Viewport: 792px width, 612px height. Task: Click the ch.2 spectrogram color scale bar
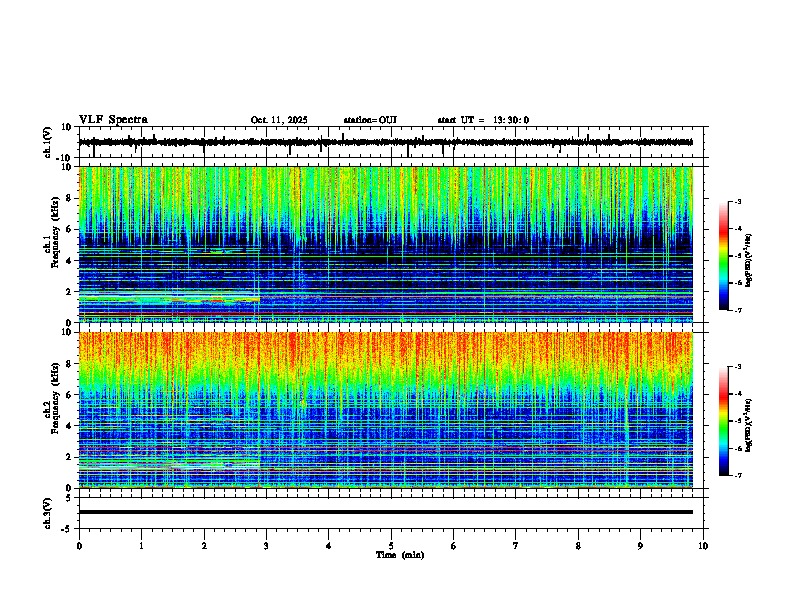(x=724, y=421)
